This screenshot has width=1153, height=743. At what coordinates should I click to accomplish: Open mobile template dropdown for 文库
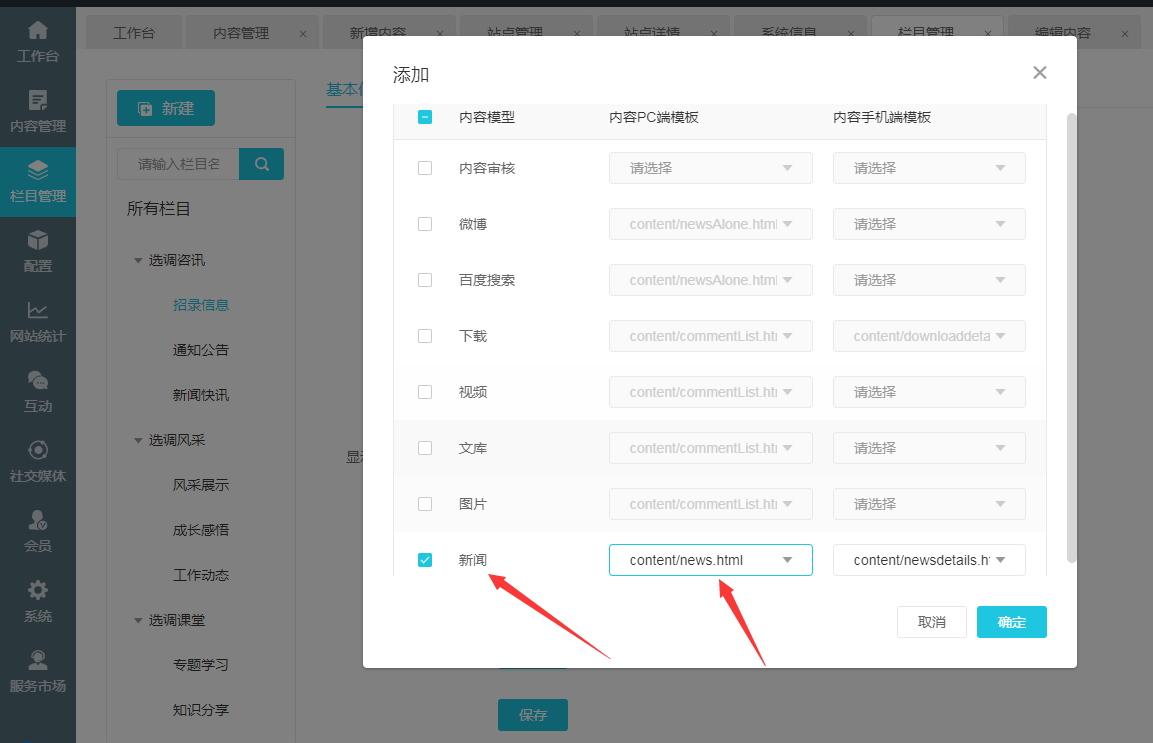[x=929, y=447]
